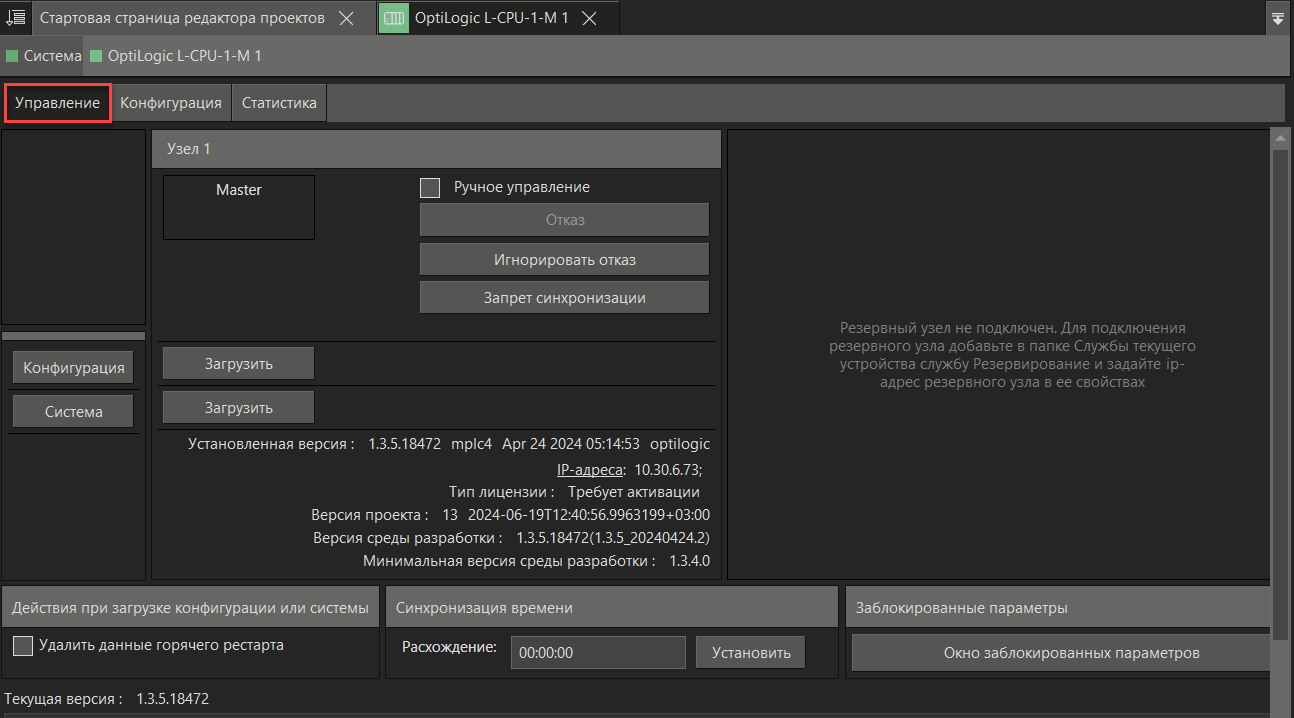Click the Запрет синхронизации button
The image size is (1294, 718).
click(x=564, y=297)
